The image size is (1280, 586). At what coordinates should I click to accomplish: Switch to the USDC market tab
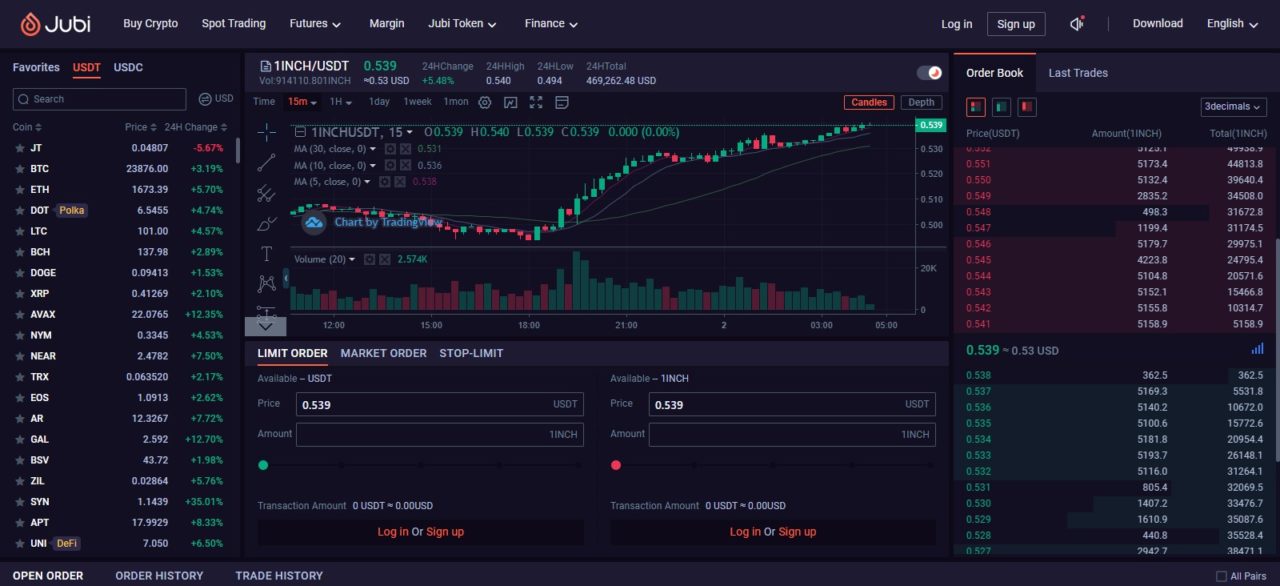128,68
